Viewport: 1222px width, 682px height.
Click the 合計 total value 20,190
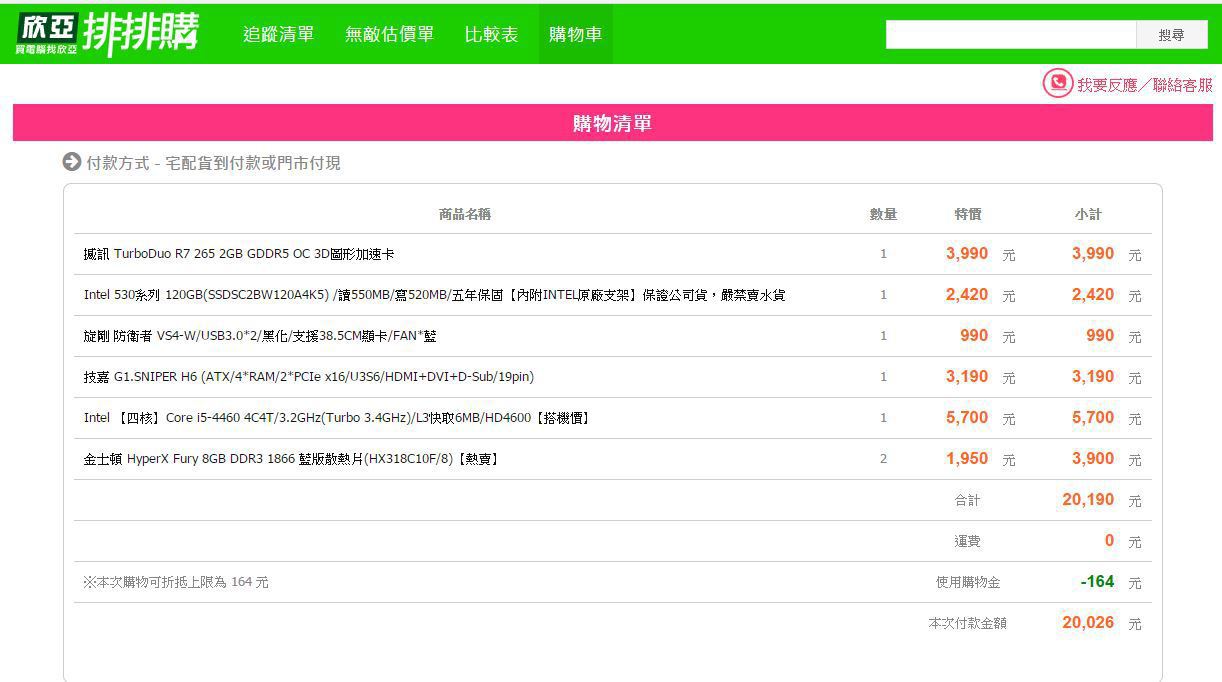(1088, 500)
